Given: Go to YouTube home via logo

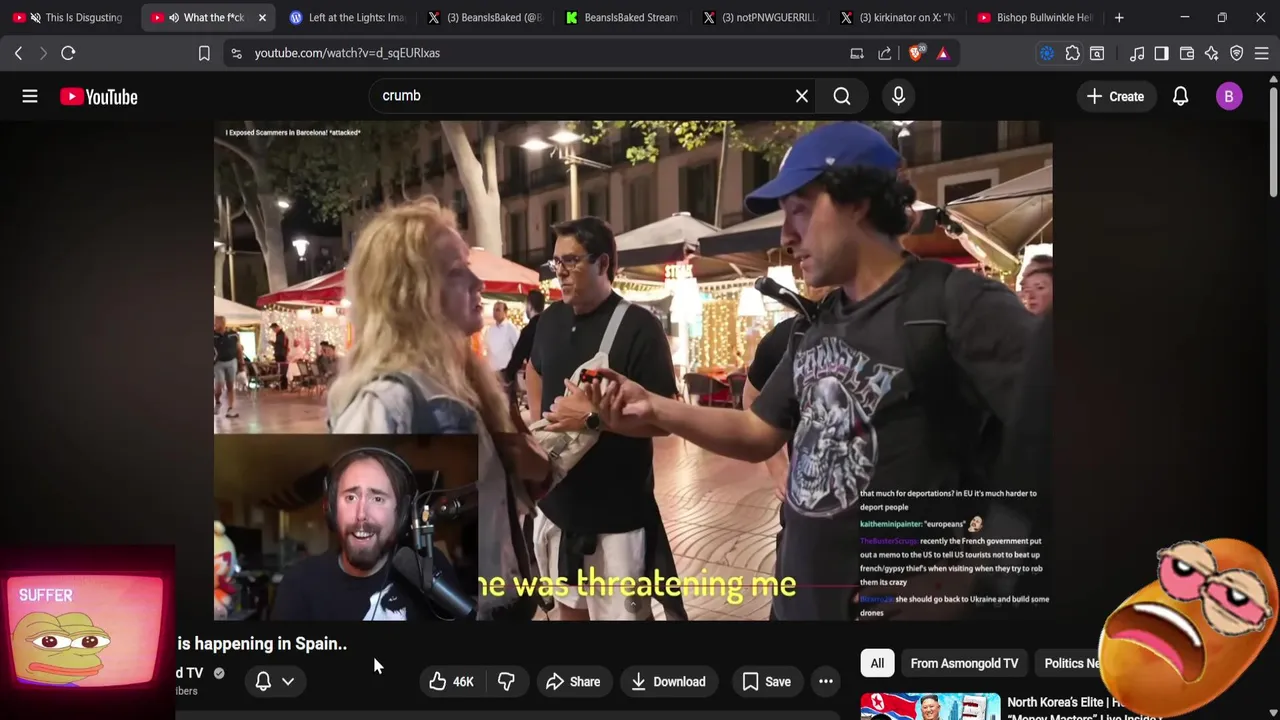Looking at the screenshot, I should point(98,97).
